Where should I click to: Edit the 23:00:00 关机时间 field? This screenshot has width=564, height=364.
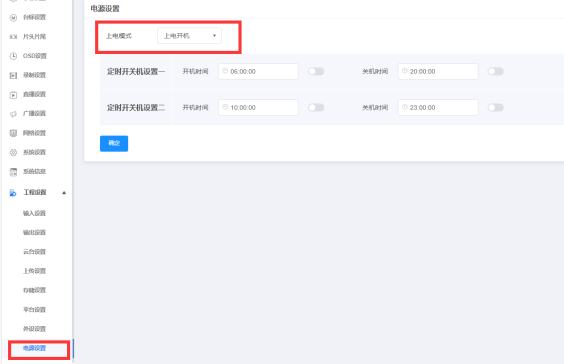pos(438,108)
